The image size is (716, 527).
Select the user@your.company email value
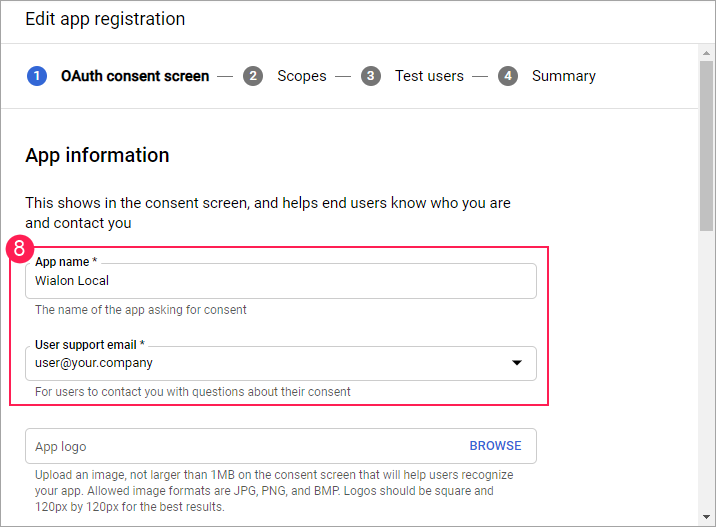click(94, 363)
